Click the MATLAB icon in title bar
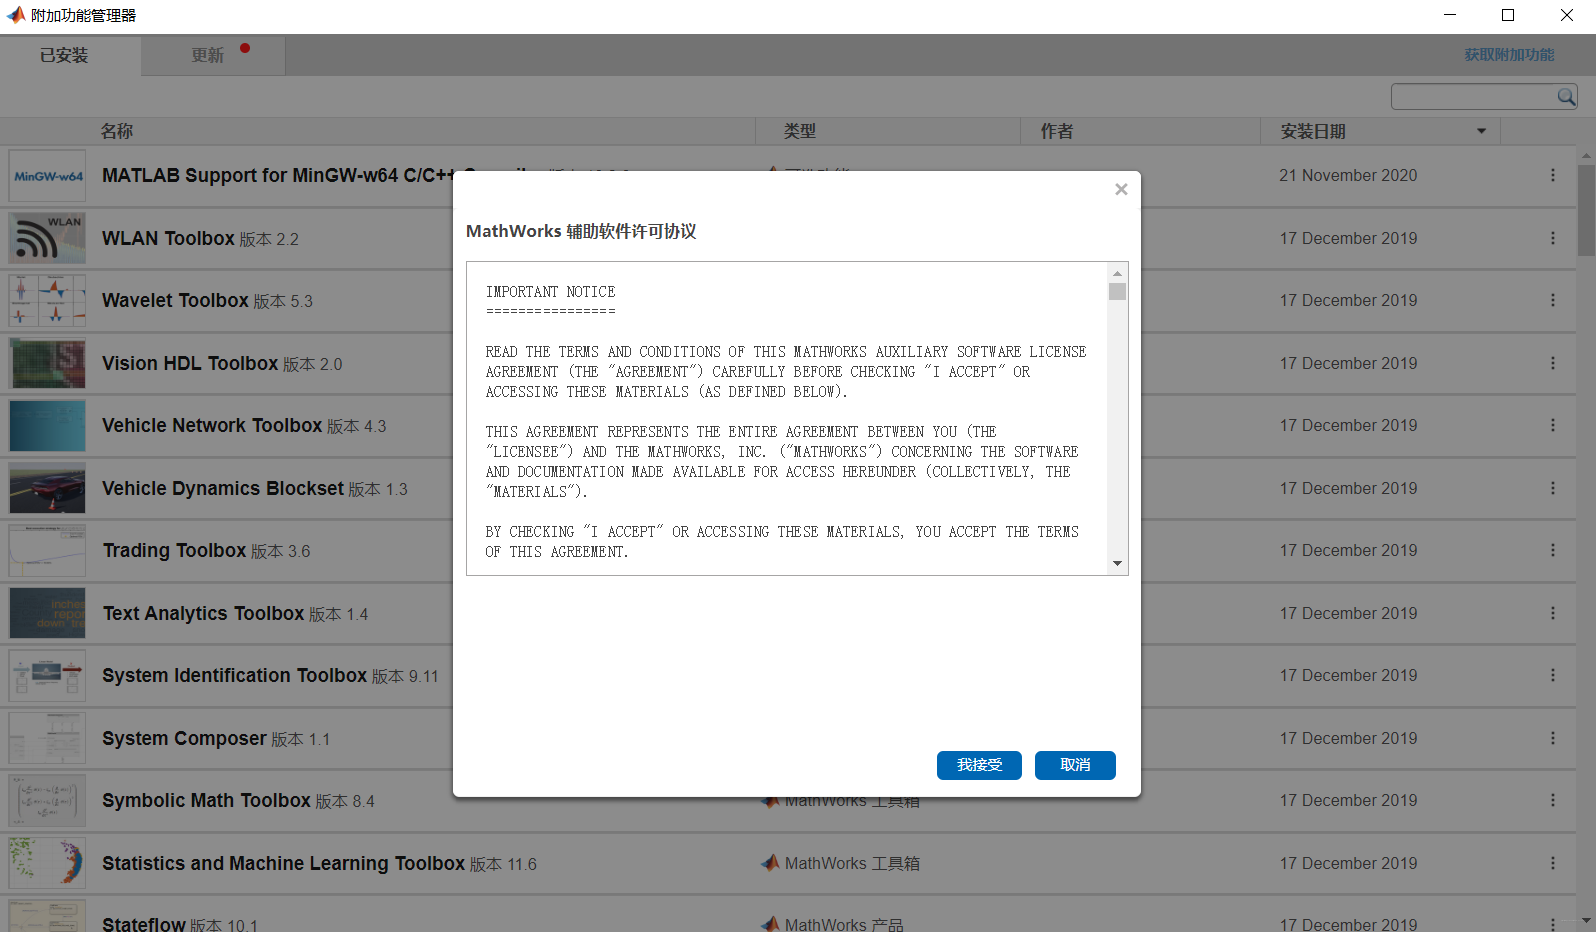Viewport: 1596px width, 932px height. (15, 15)
